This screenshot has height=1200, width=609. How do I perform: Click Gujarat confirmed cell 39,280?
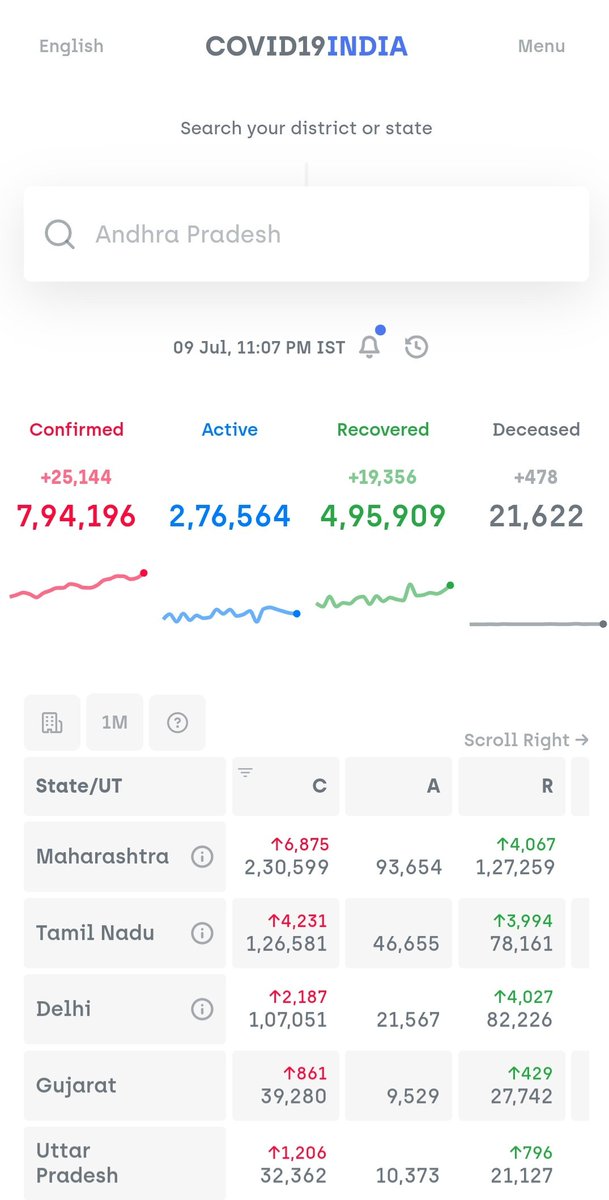(x=286, y=1085)
